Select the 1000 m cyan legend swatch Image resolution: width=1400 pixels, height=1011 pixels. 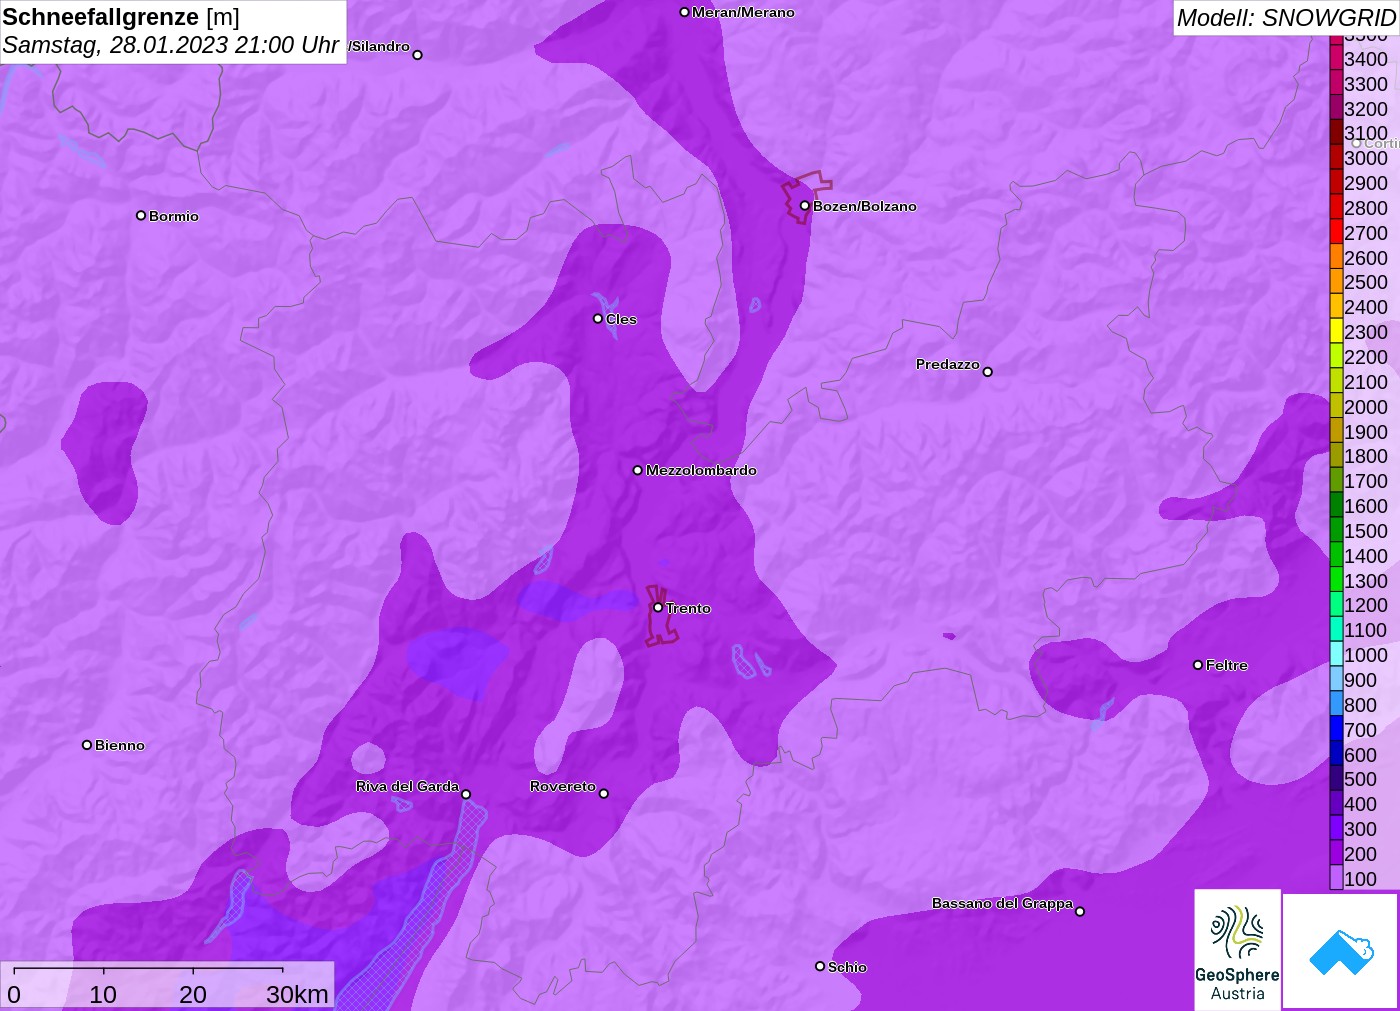coord(1336,655)
